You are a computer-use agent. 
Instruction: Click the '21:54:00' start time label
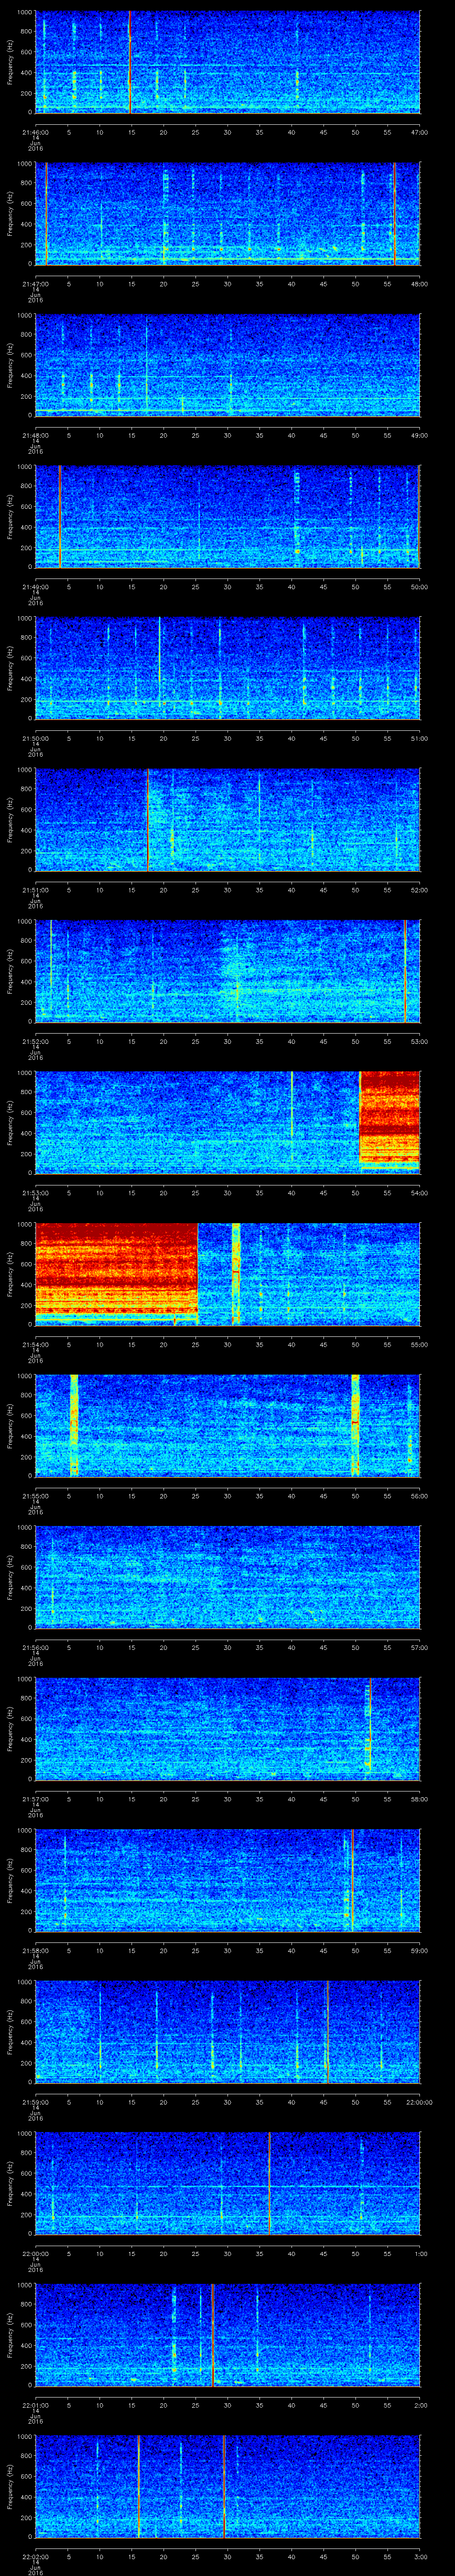tap(35, 1344)
